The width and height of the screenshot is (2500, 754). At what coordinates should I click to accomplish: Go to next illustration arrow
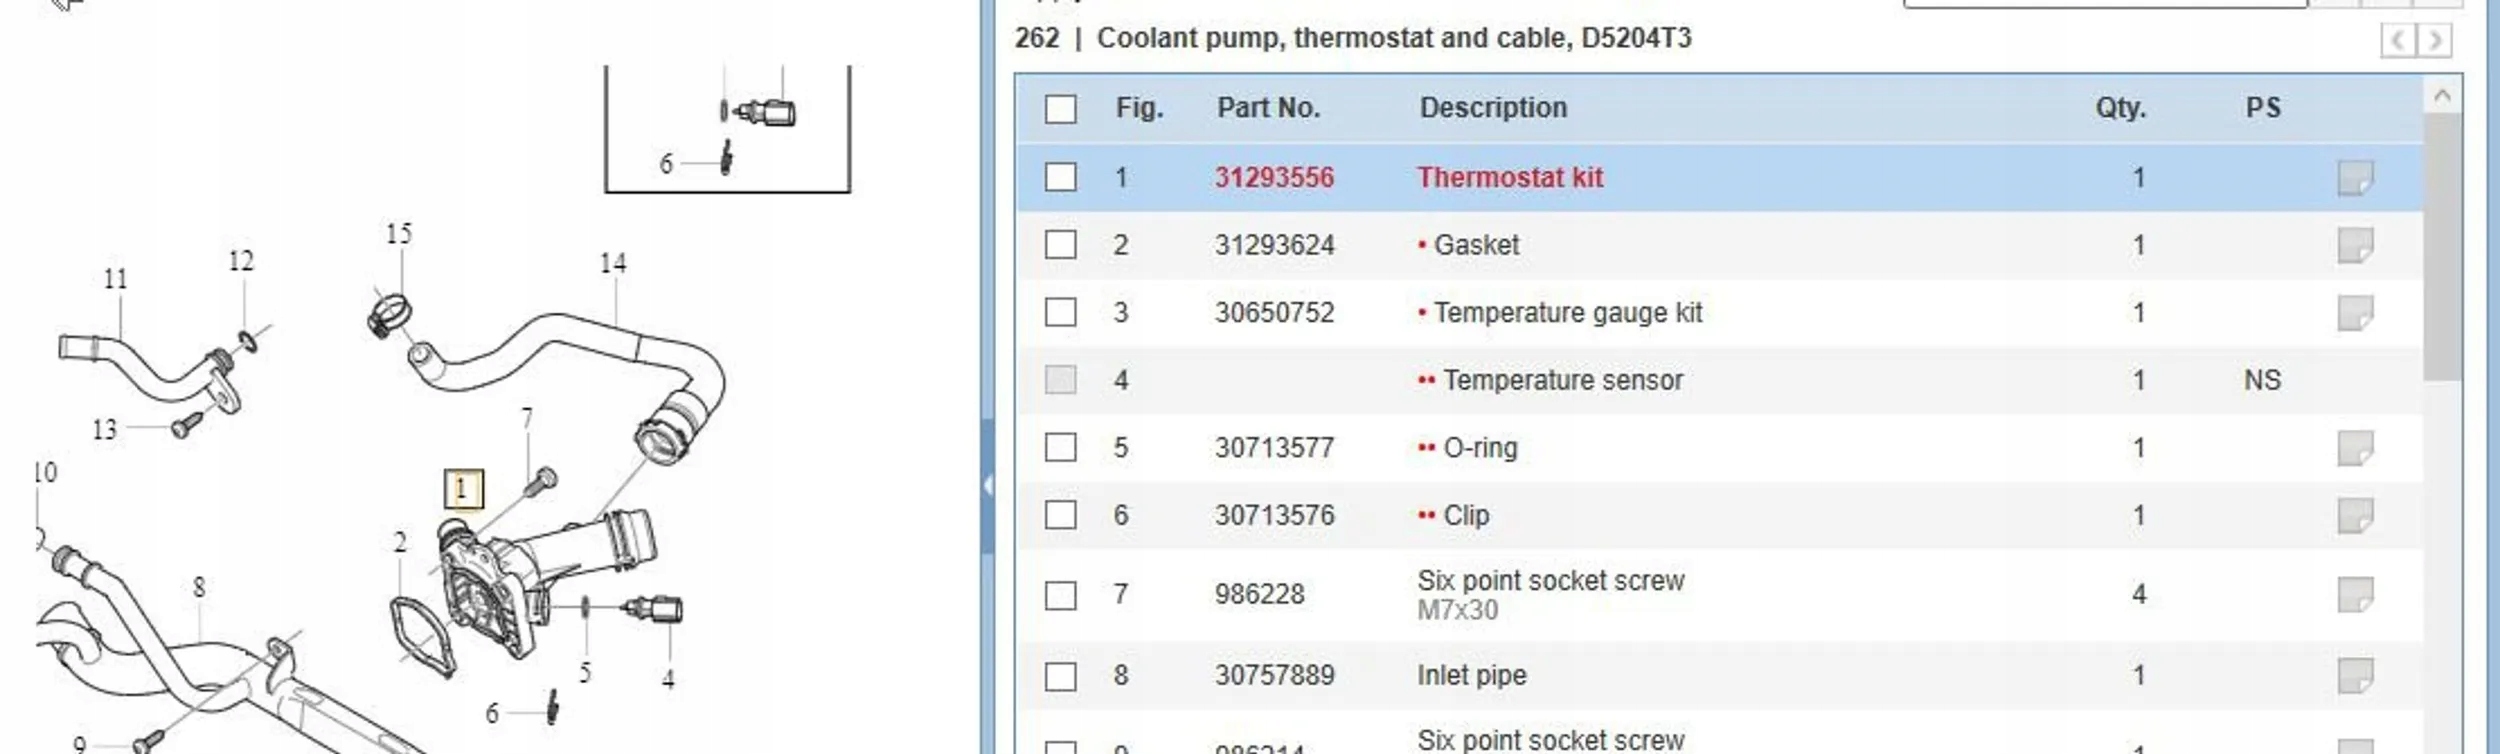[x=2435, y=41]
